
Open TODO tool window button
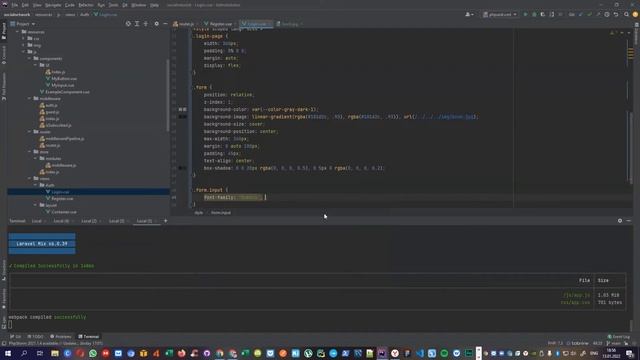[35, 337]
